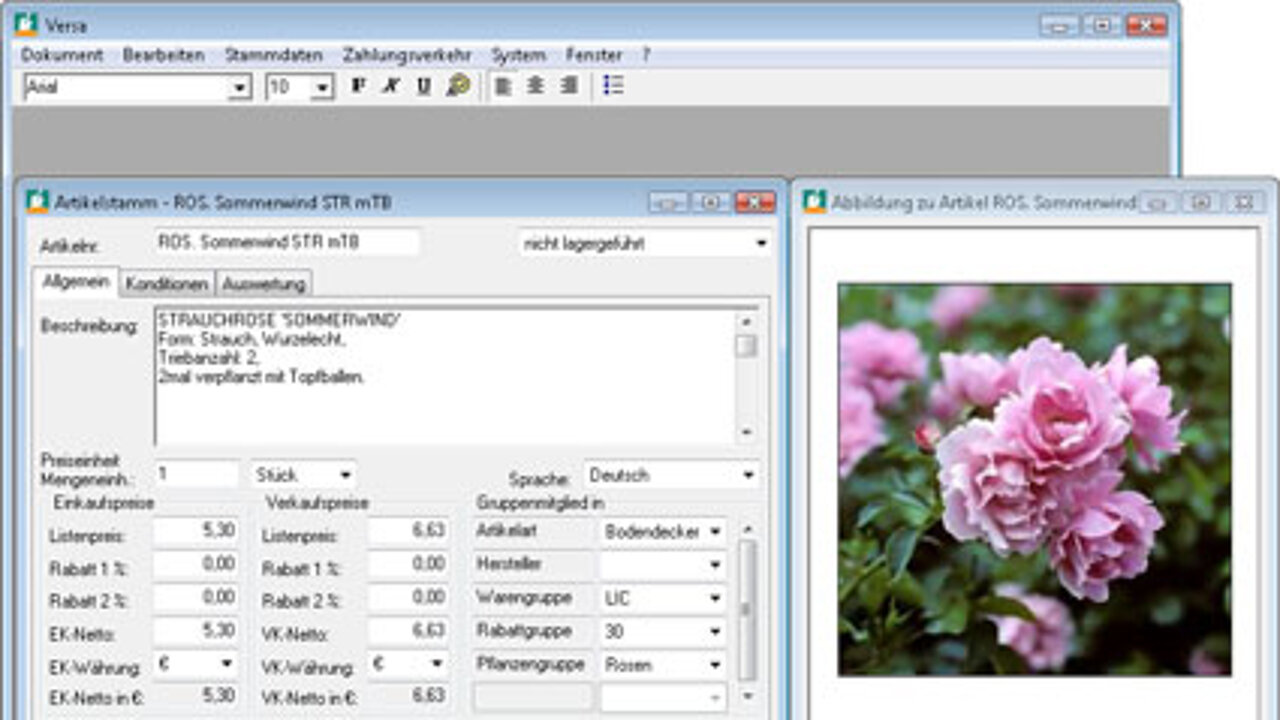The height and width of the screenshot is (720, 1280).
Task: Click the Artikelnr input field
Action: (x=287, y=242)
